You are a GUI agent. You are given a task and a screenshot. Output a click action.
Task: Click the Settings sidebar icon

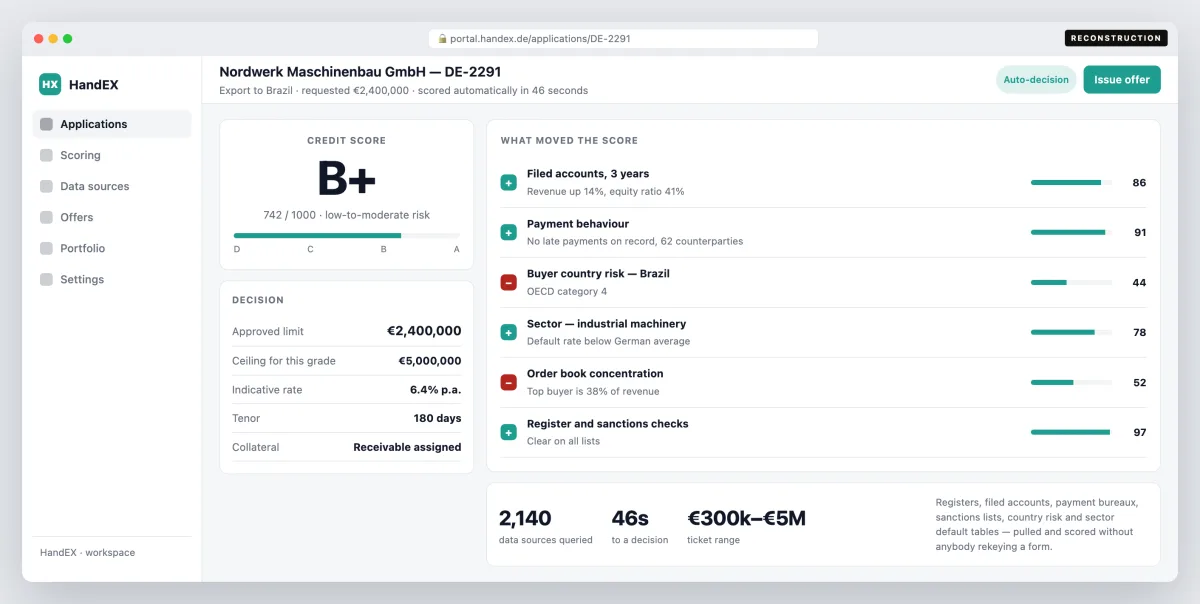tap(46, 279)
